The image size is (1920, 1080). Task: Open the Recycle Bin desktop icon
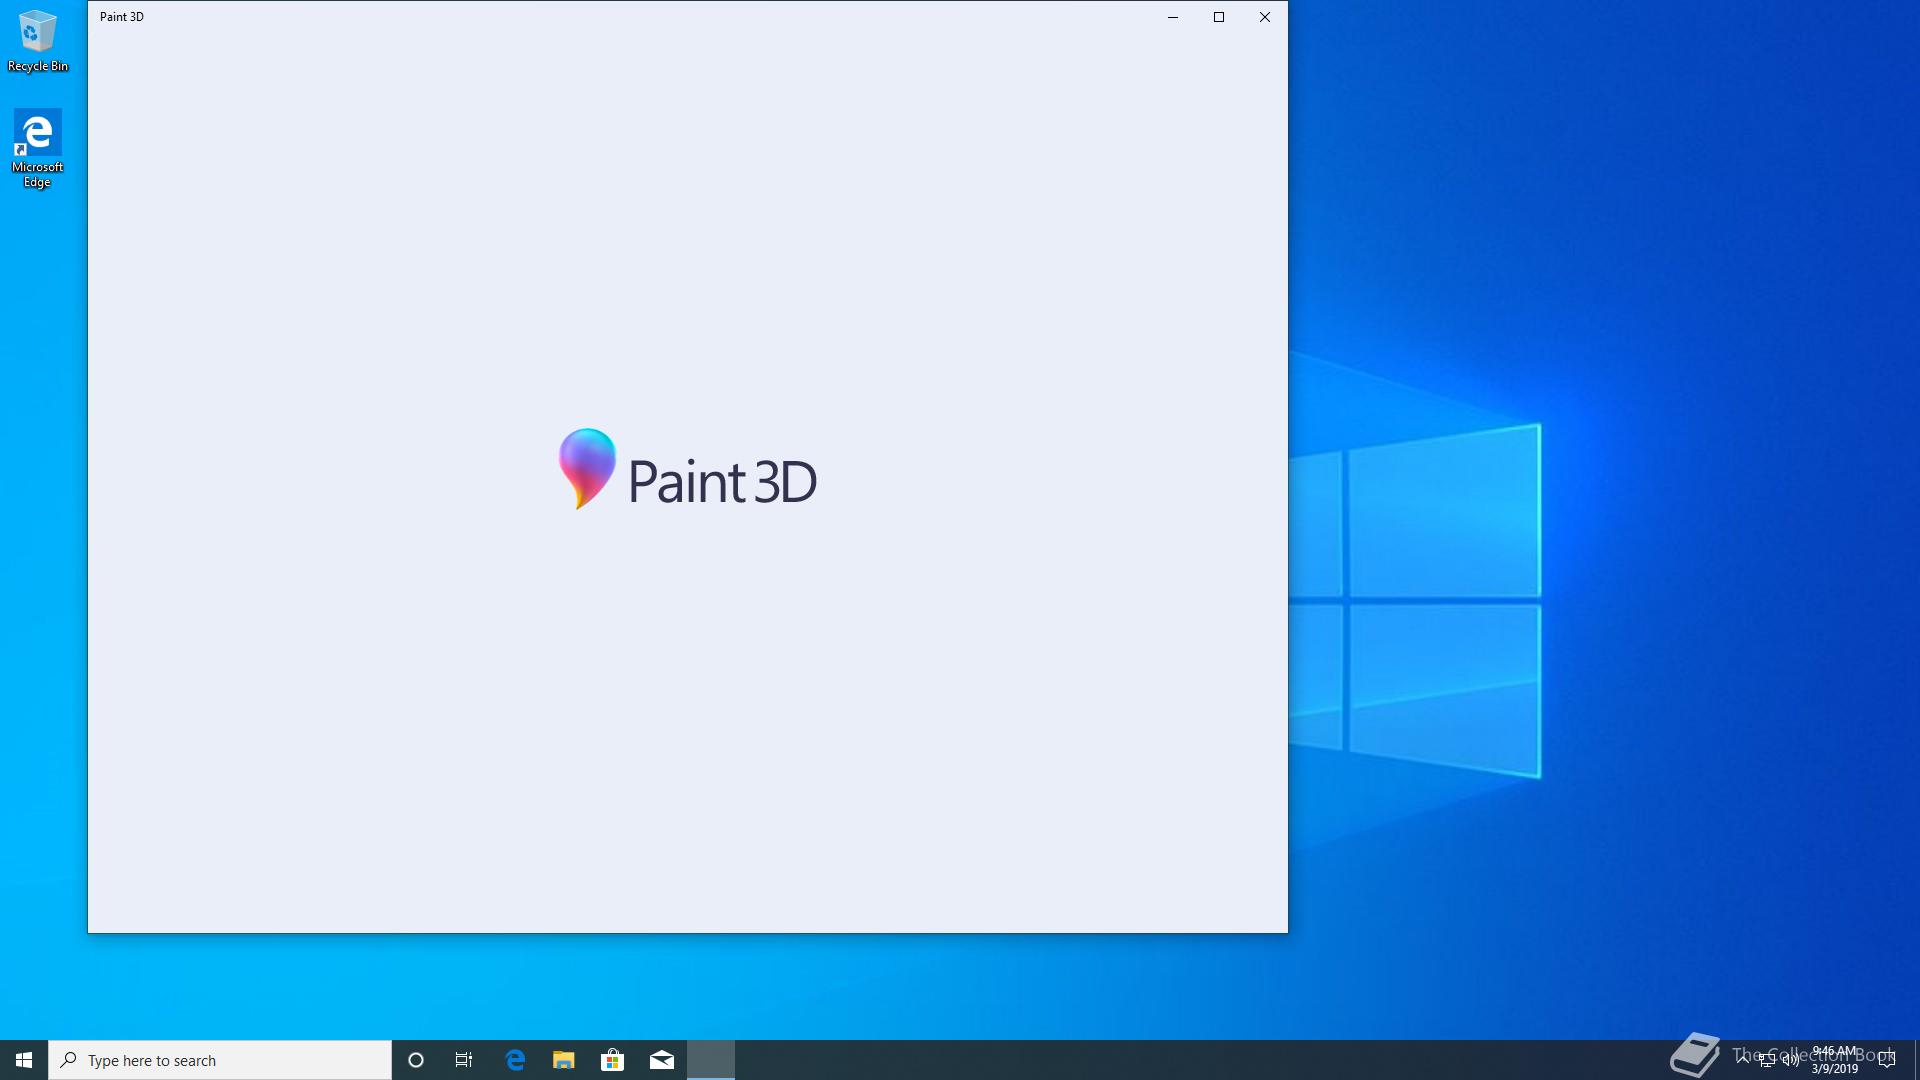[38, 41]
